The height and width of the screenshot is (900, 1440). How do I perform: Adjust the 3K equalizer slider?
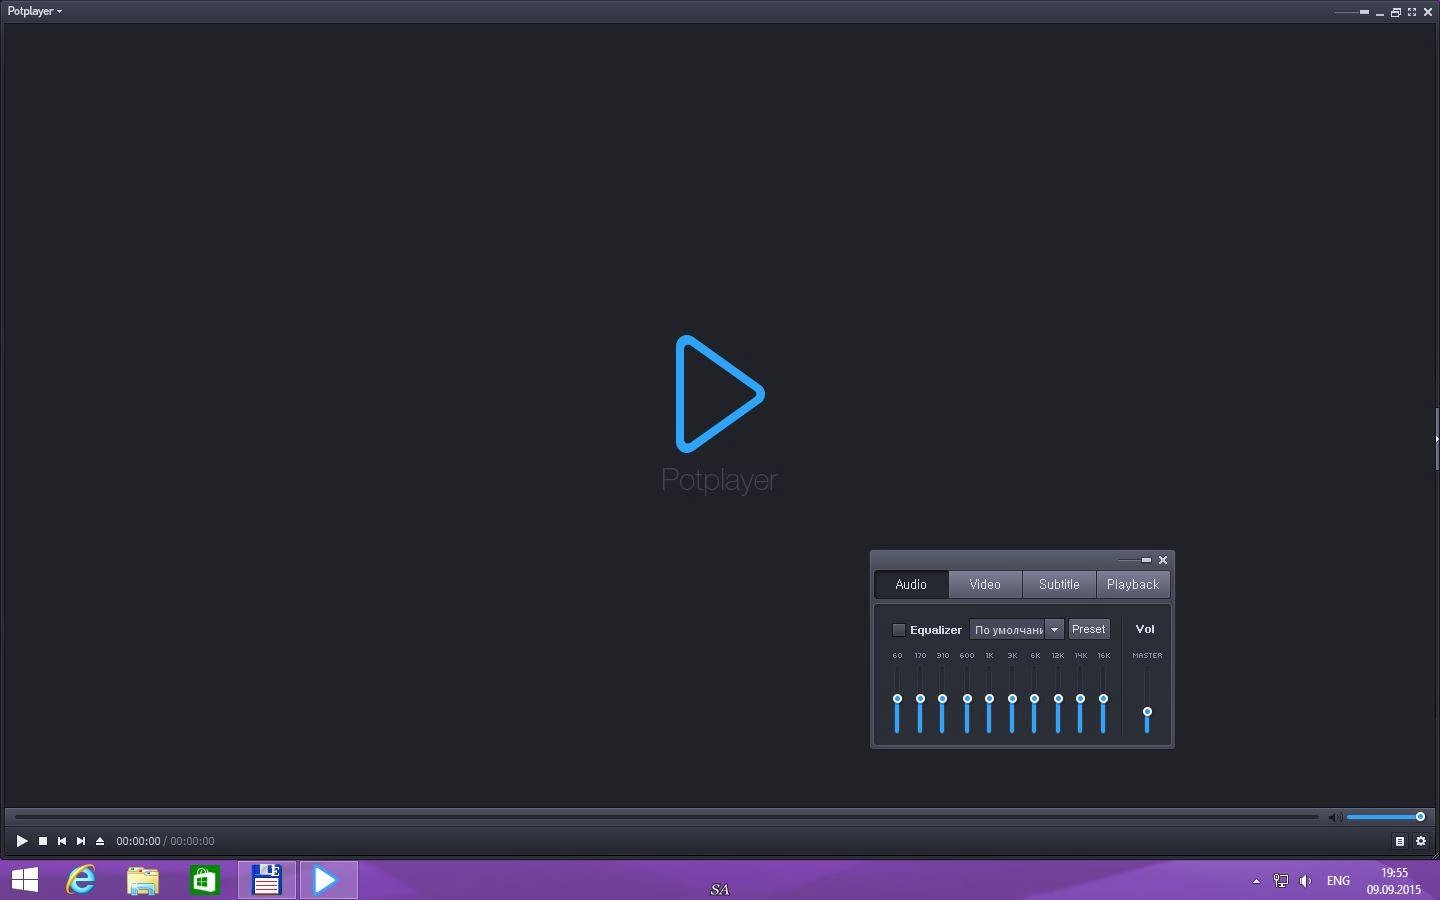(x=1012, y=699)
